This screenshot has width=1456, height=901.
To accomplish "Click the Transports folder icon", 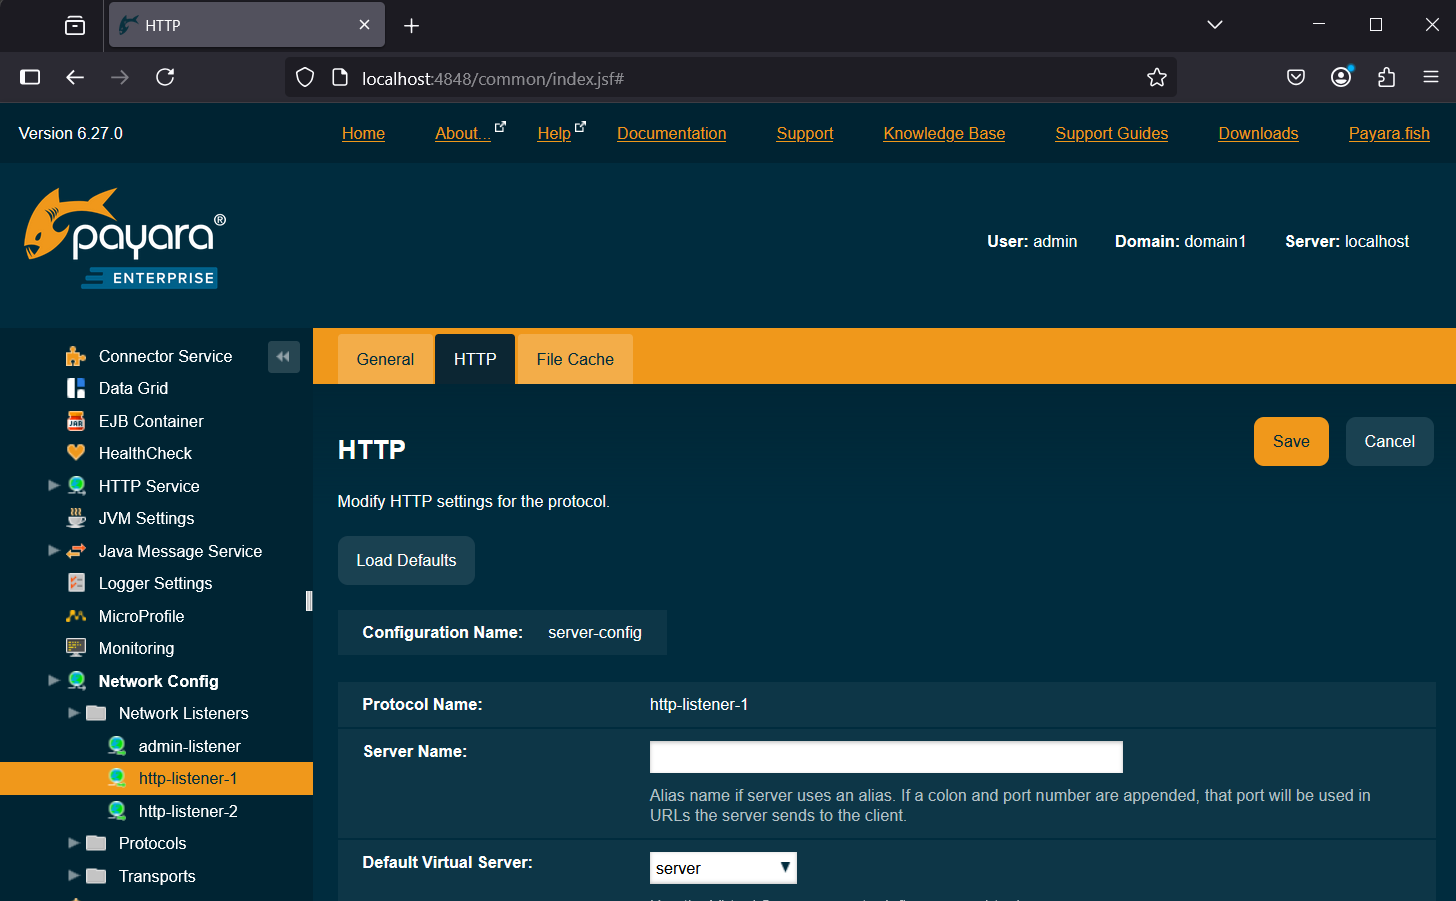I will [96, 876].
